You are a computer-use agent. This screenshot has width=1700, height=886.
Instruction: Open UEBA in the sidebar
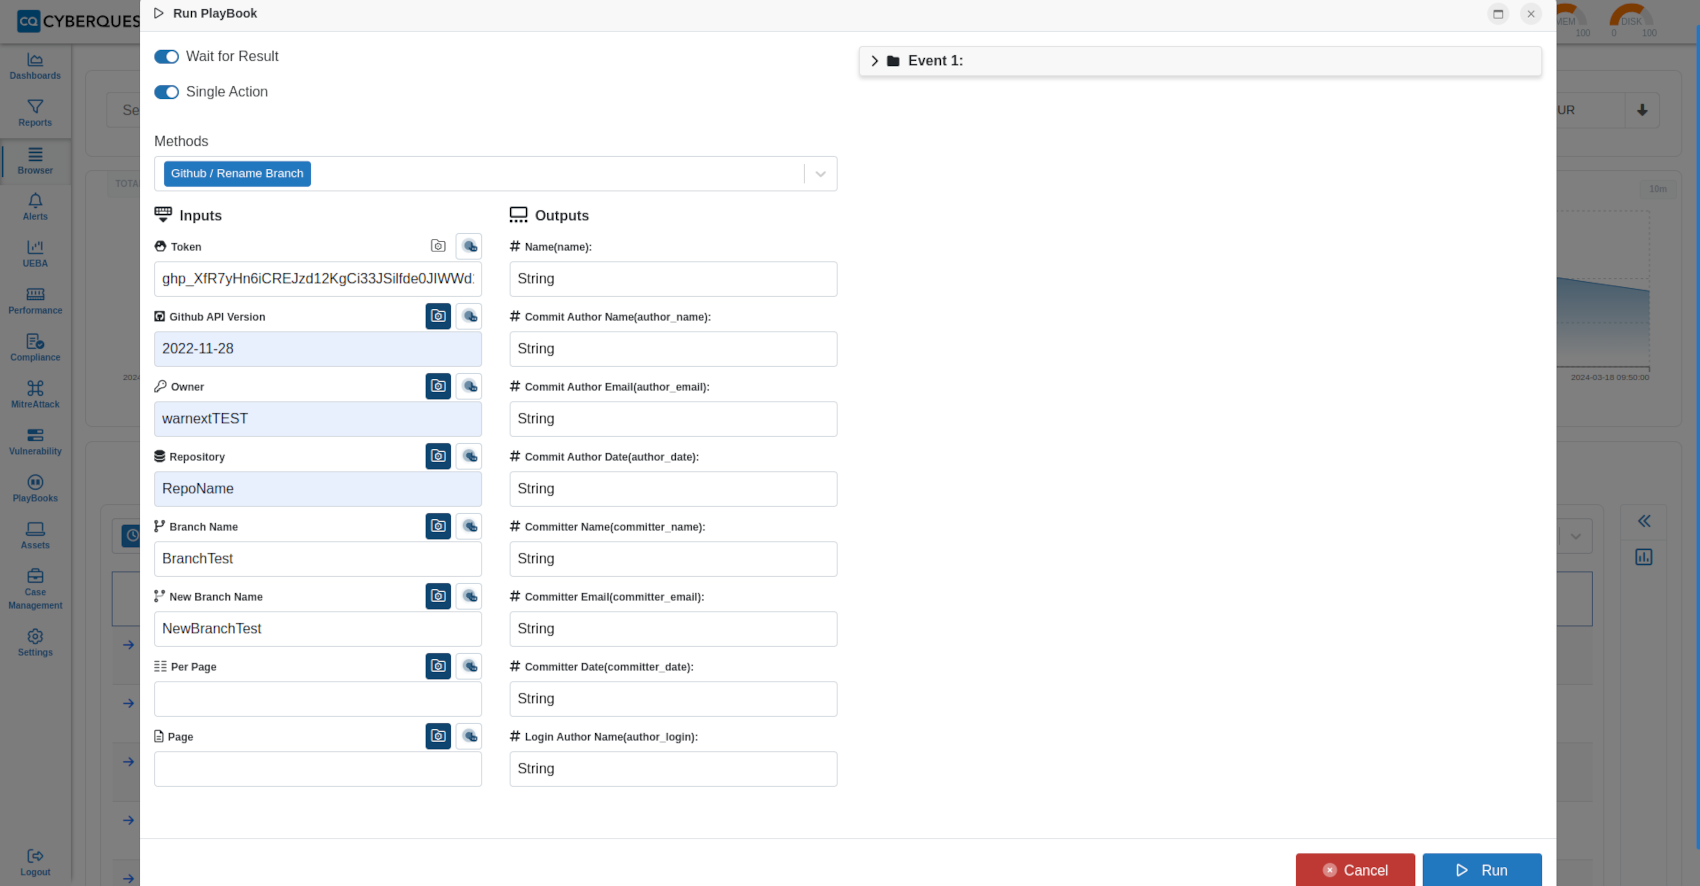[35, 254]
